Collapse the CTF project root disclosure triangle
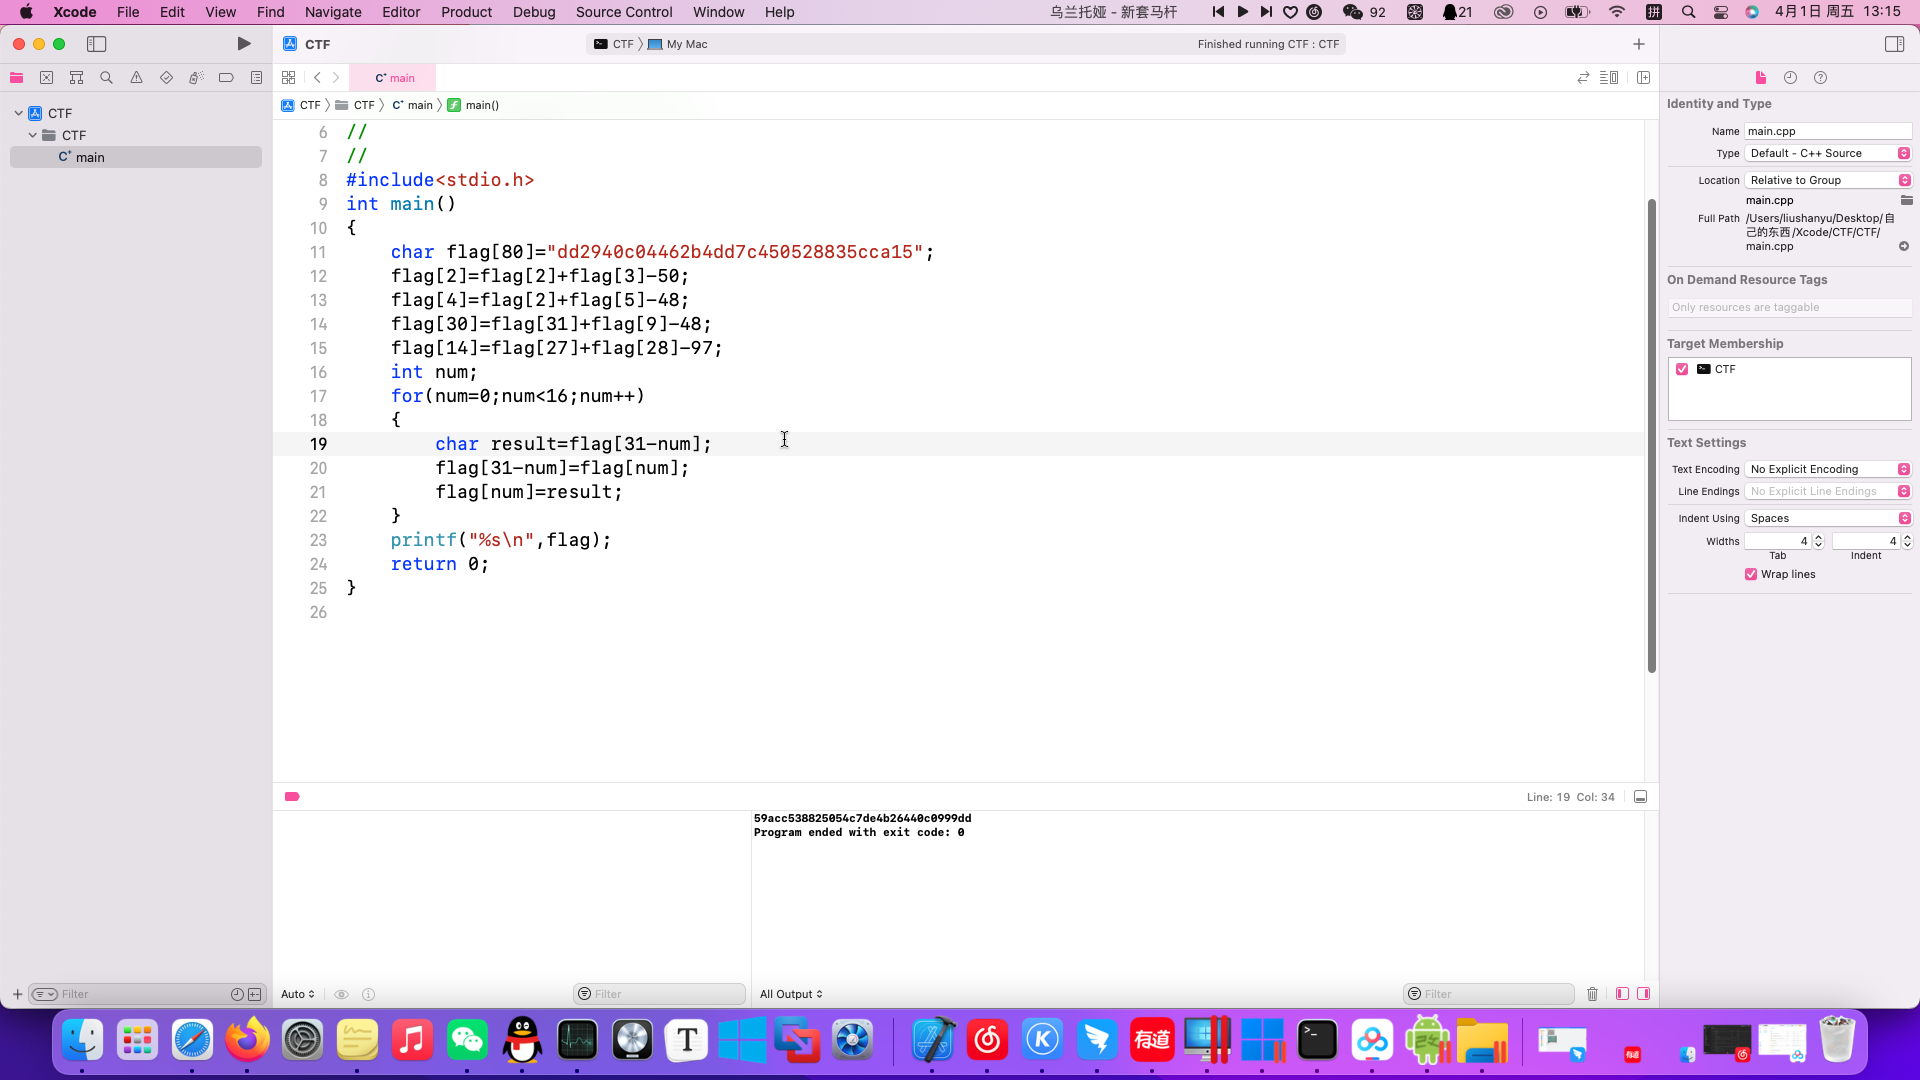Image resolution: width=1920 pixels, height=1080 pixels. tap(18, 113)
